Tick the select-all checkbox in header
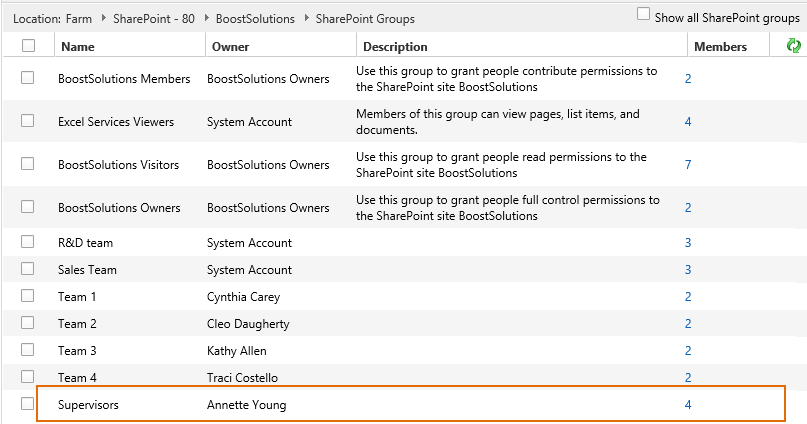Image resolution: width=807 pixels, height=424 pixels. 28,46
